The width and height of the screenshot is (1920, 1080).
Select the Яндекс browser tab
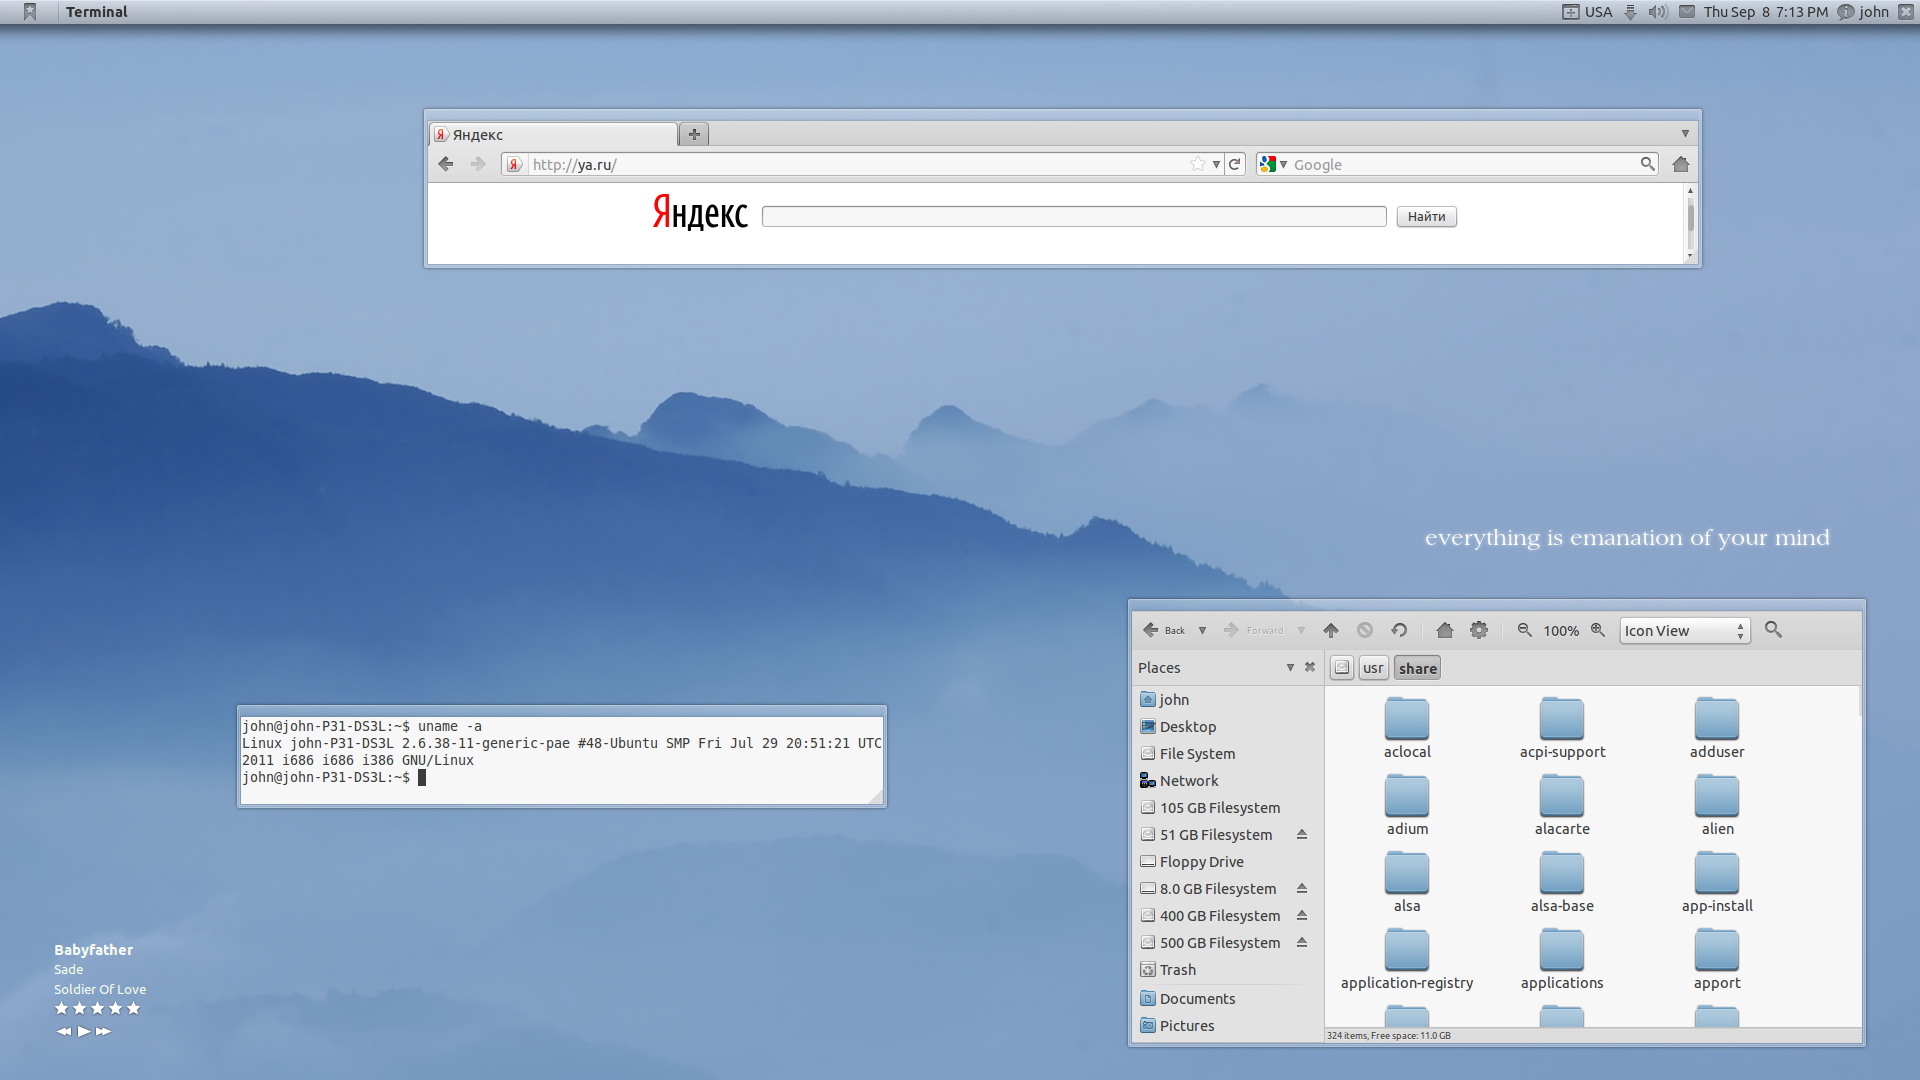click(553, 134)
